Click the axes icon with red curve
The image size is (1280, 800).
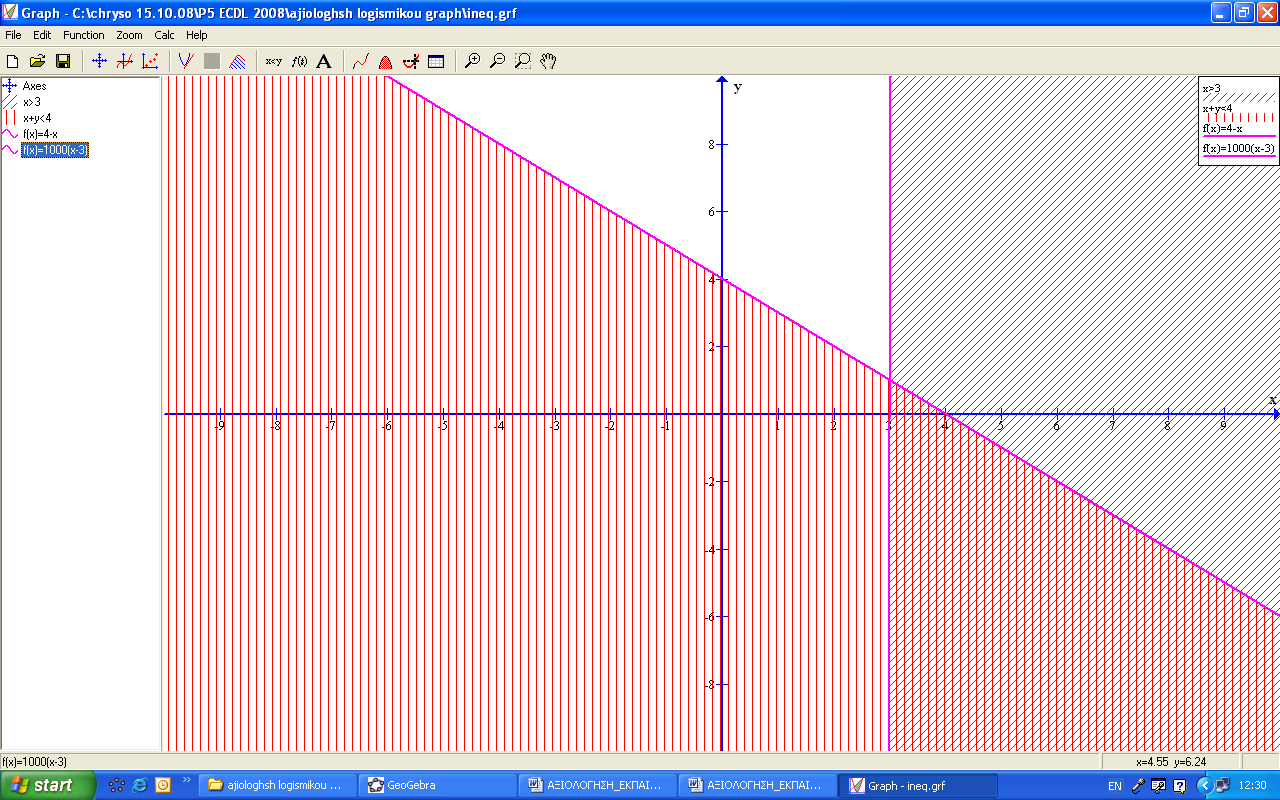tap(124, 61)
